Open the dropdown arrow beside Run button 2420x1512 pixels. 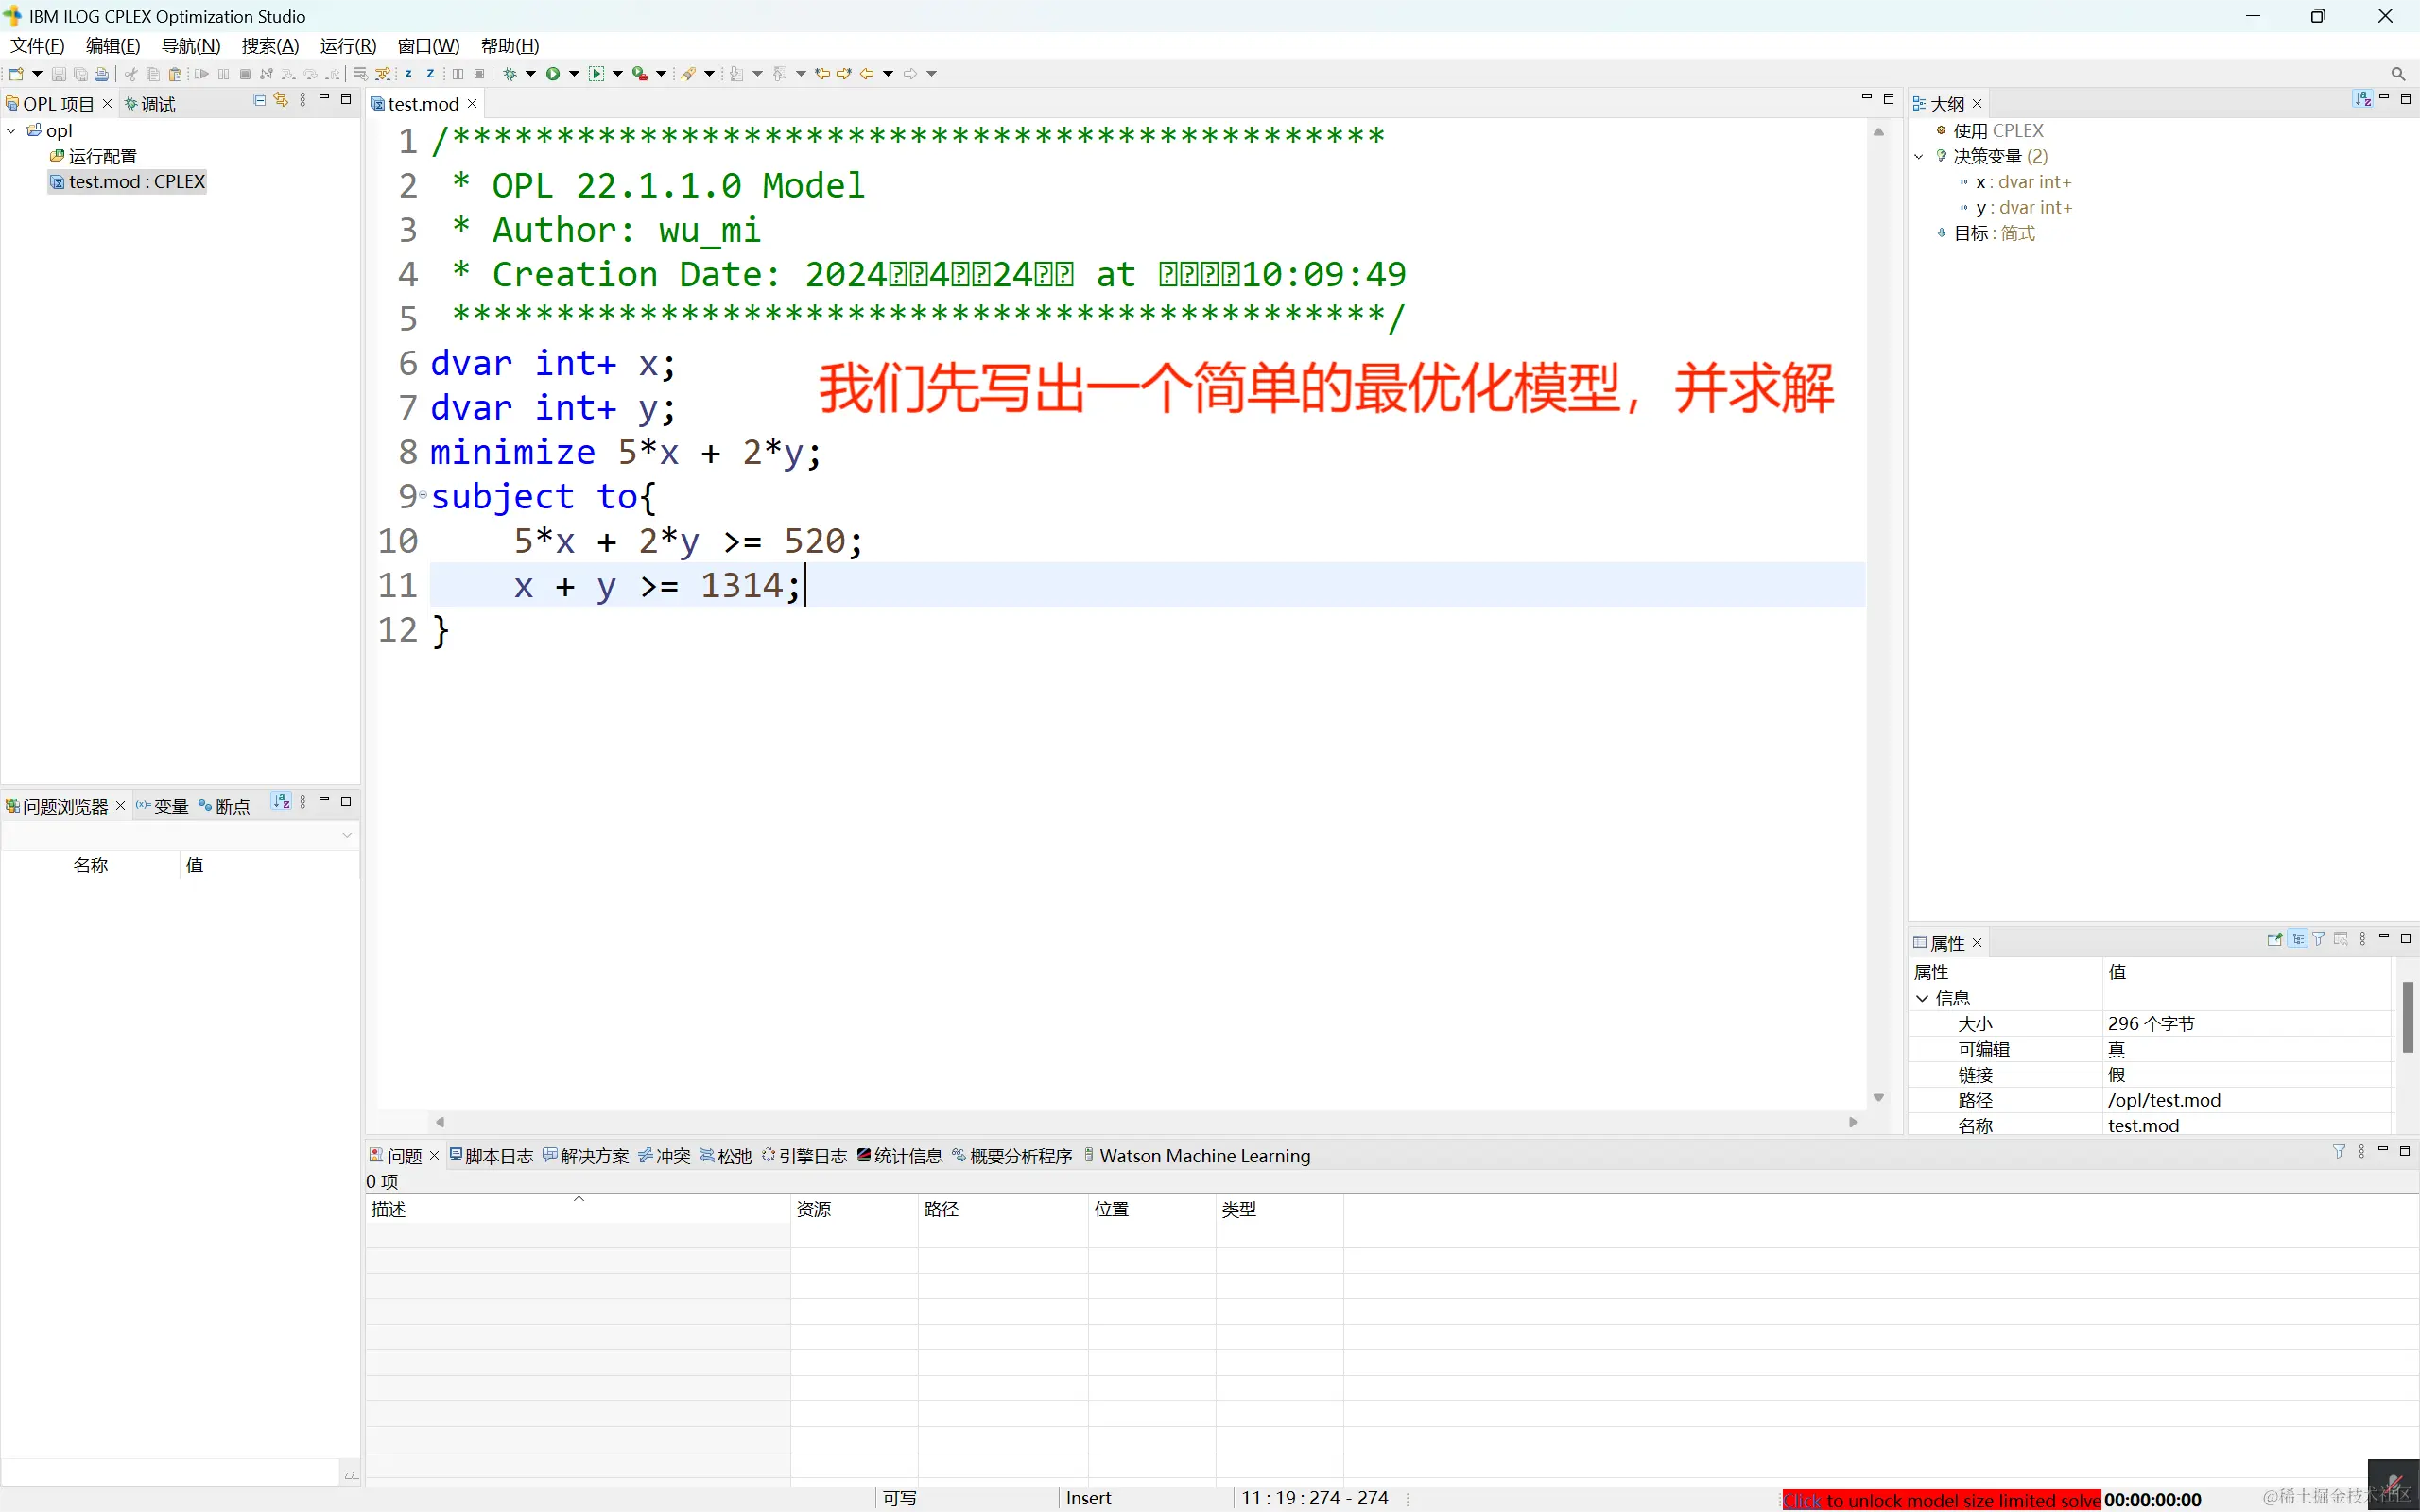pos(574,74)
